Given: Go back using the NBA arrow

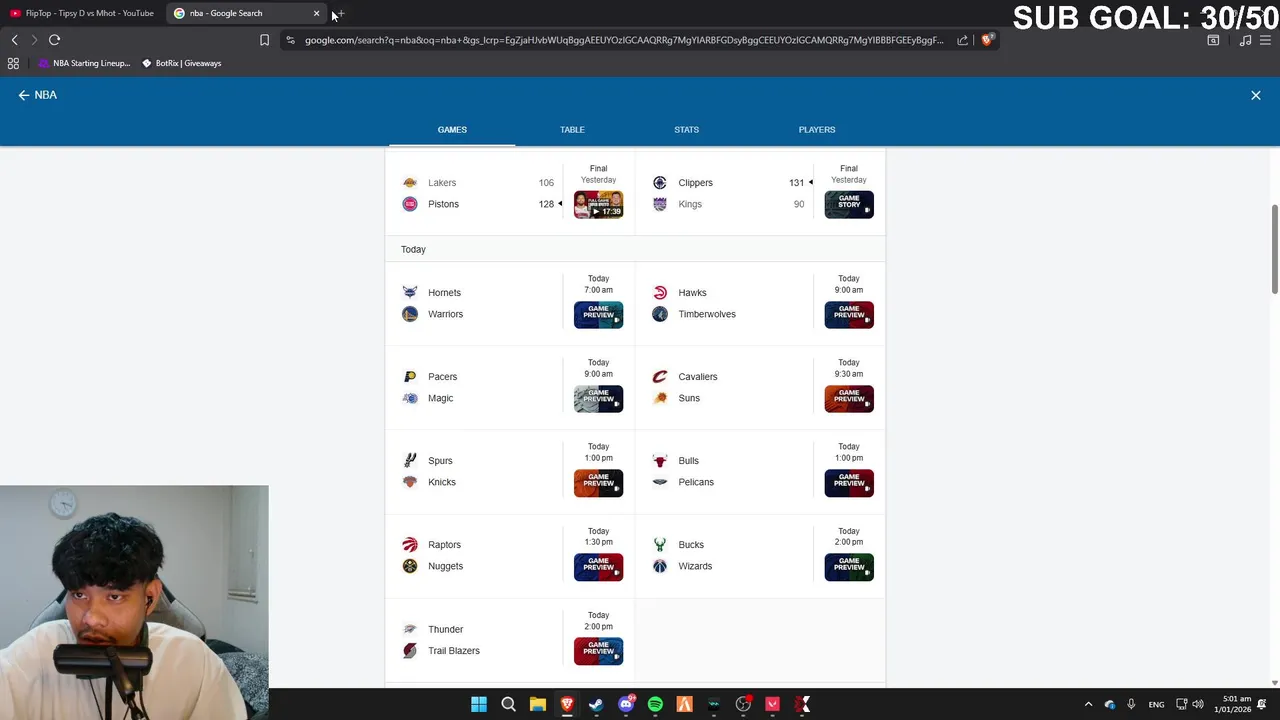Looking at the screenshot, I should (24, 95).
